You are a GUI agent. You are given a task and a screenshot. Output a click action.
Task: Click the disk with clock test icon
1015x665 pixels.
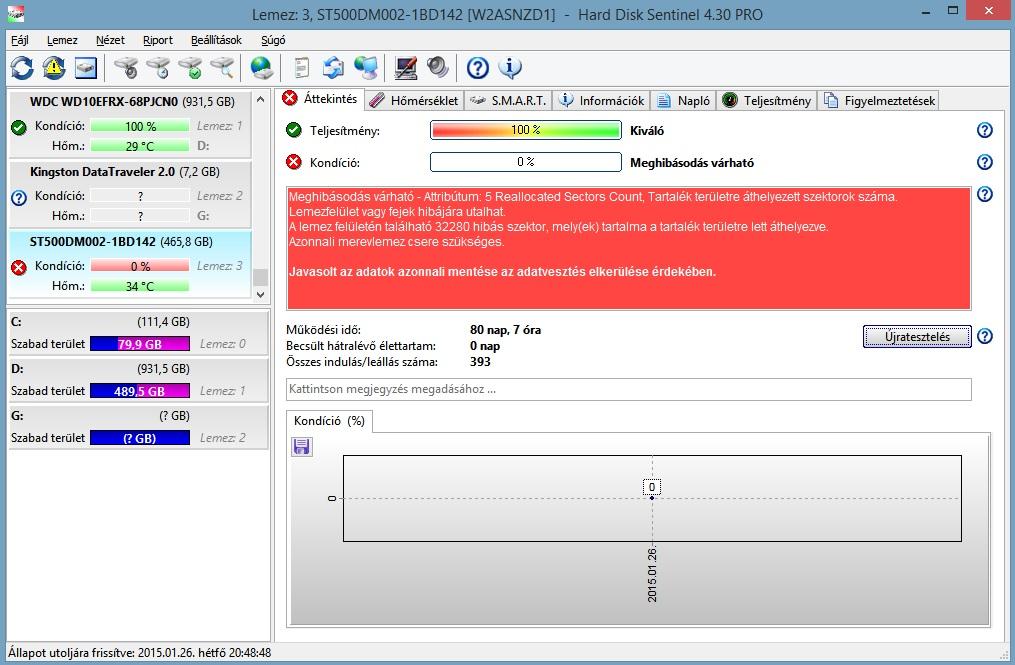pyautogui.click(x=159, y=67)
